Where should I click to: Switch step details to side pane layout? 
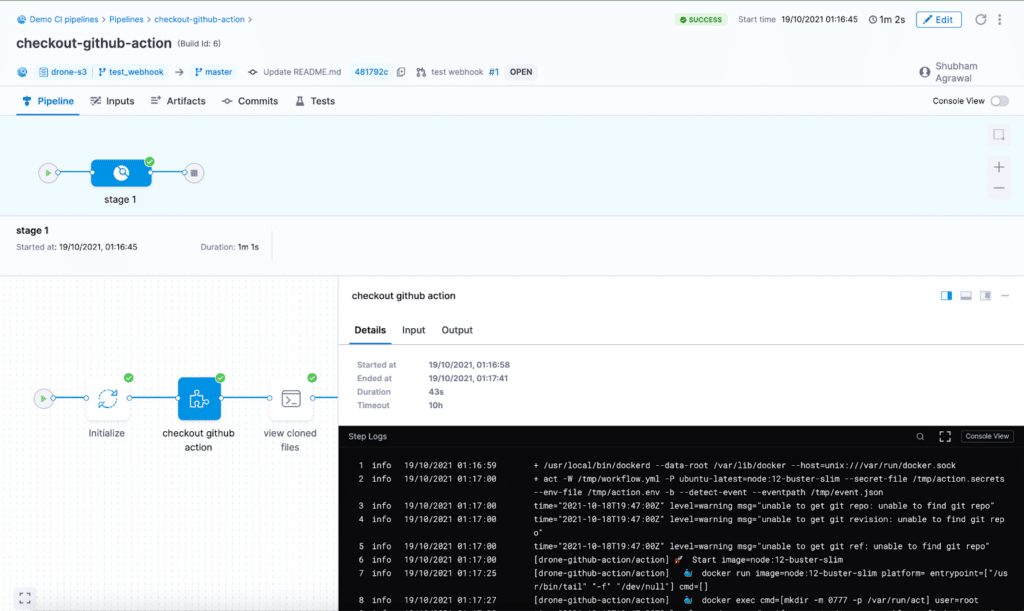pos(945,295)
